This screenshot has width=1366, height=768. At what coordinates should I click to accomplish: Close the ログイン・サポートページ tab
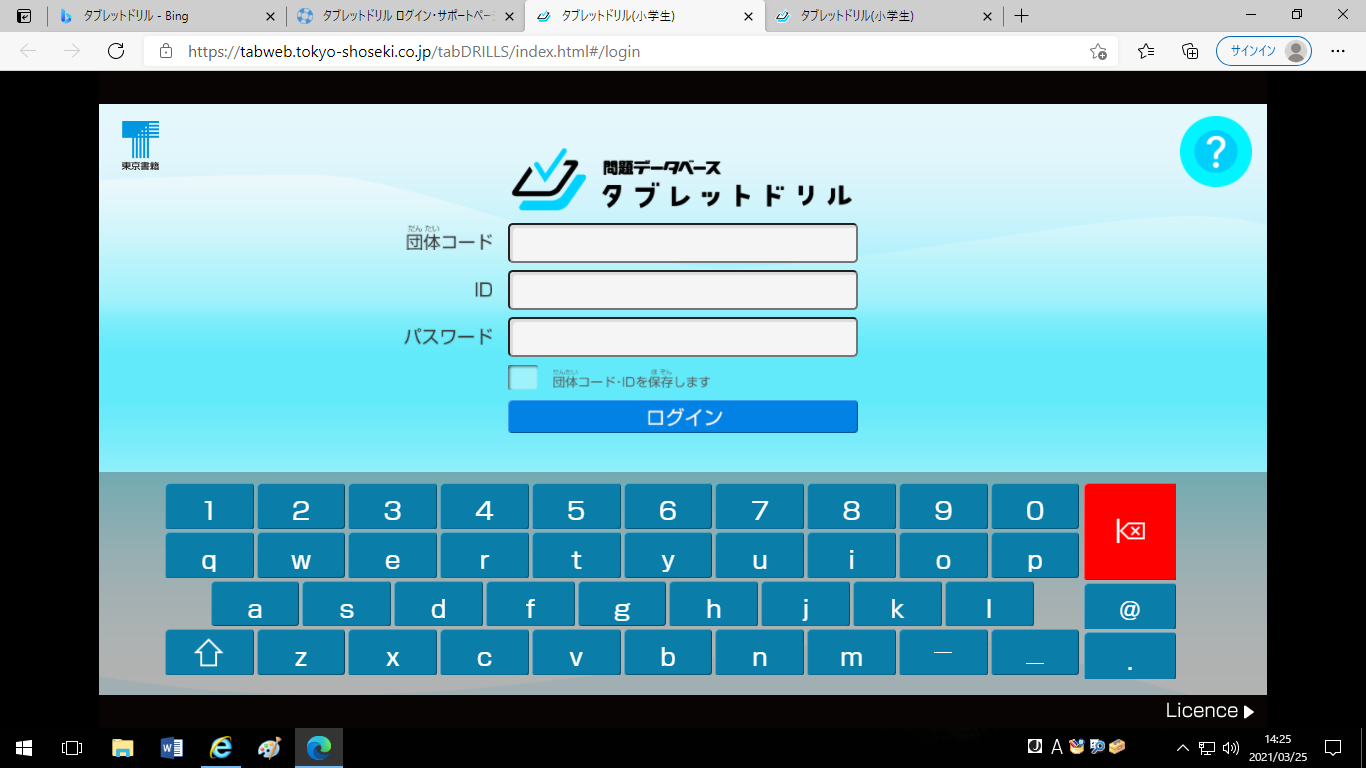pos(509,16)
